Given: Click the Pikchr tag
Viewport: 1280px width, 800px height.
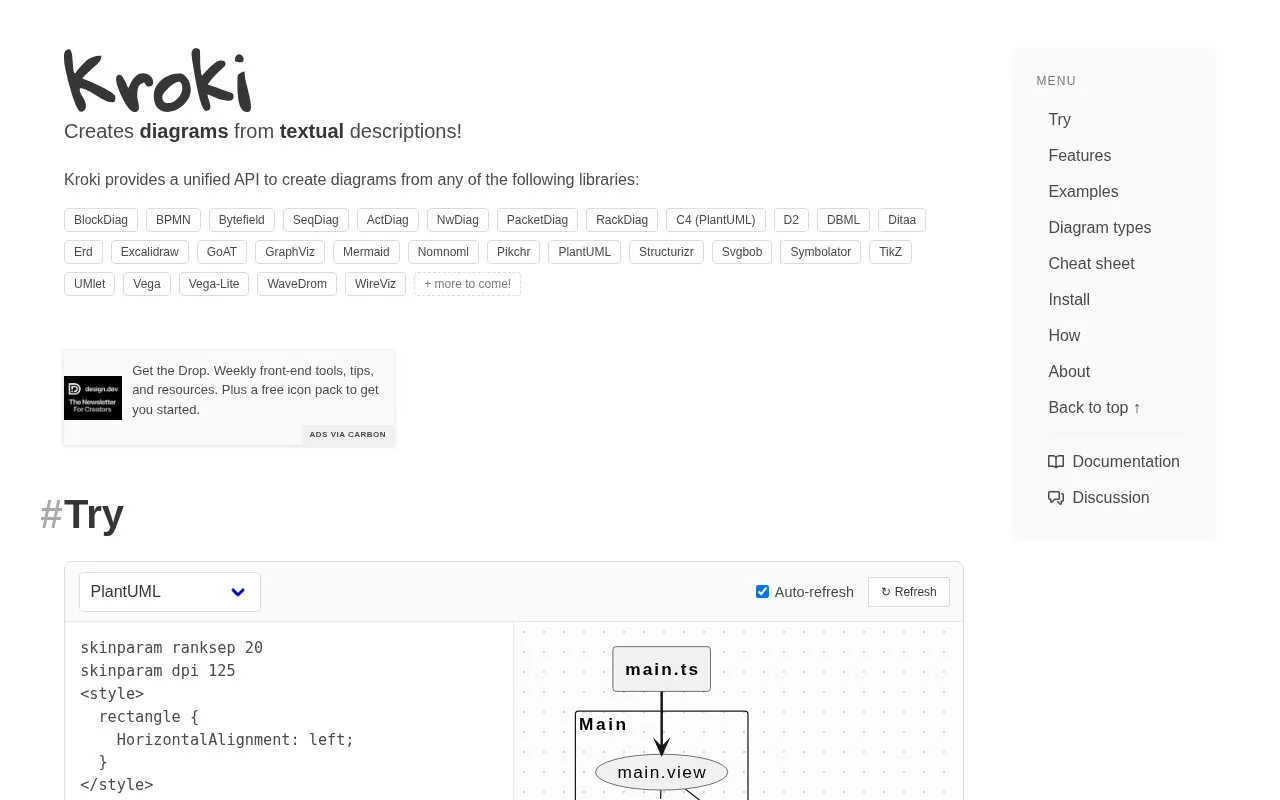Looking at the screenshot, I should tap(514, 252).
